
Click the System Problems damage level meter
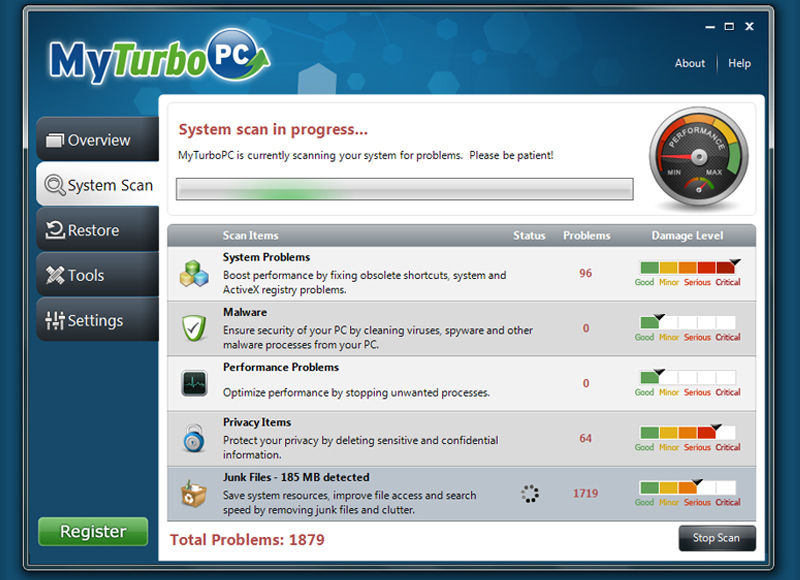688,267
